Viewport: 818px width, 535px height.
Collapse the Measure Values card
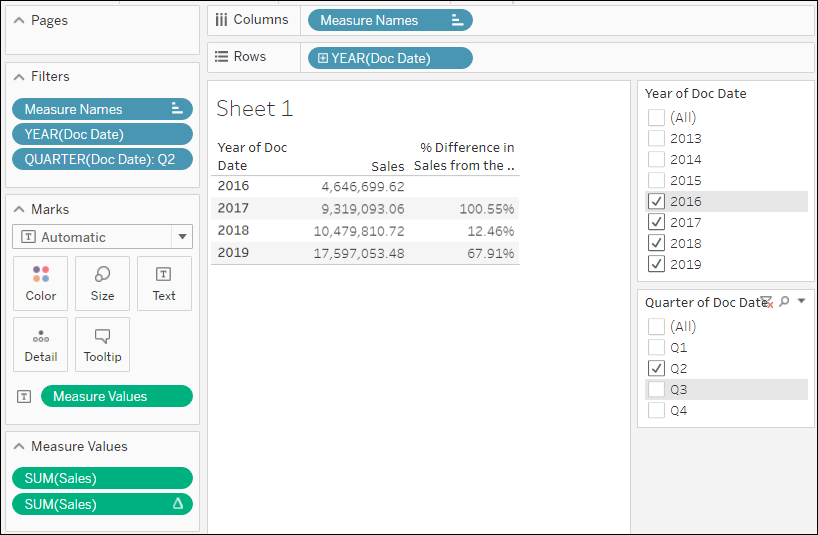(18, 446)
